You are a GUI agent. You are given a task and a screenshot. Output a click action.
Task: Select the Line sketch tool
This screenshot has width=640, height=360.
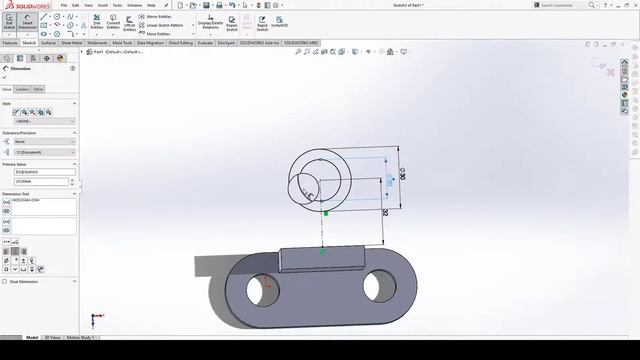click(44, 17)
